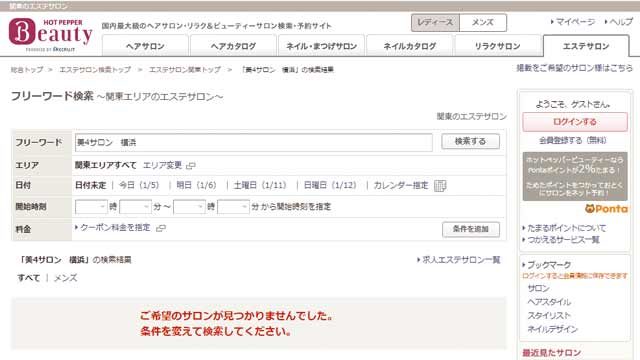Open the start minute dropdown
The width and height of the screenshot is (640, 360).
pos(135,207)
